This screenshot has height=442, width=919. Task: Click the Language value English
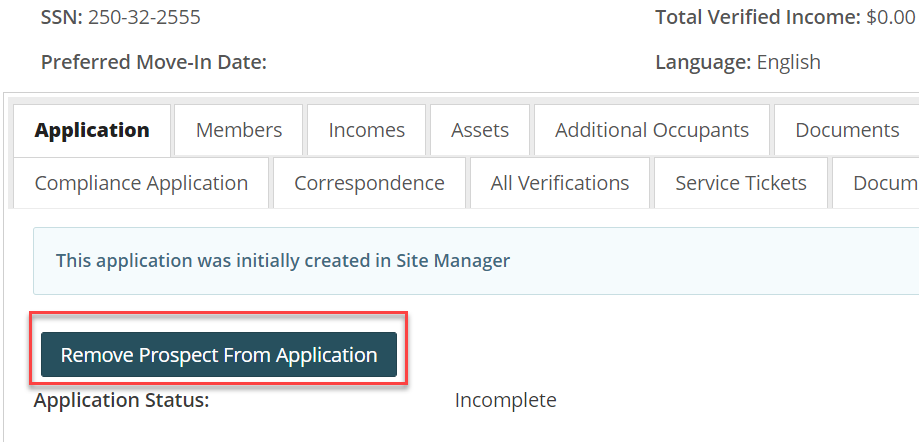(x=788, y=62)
